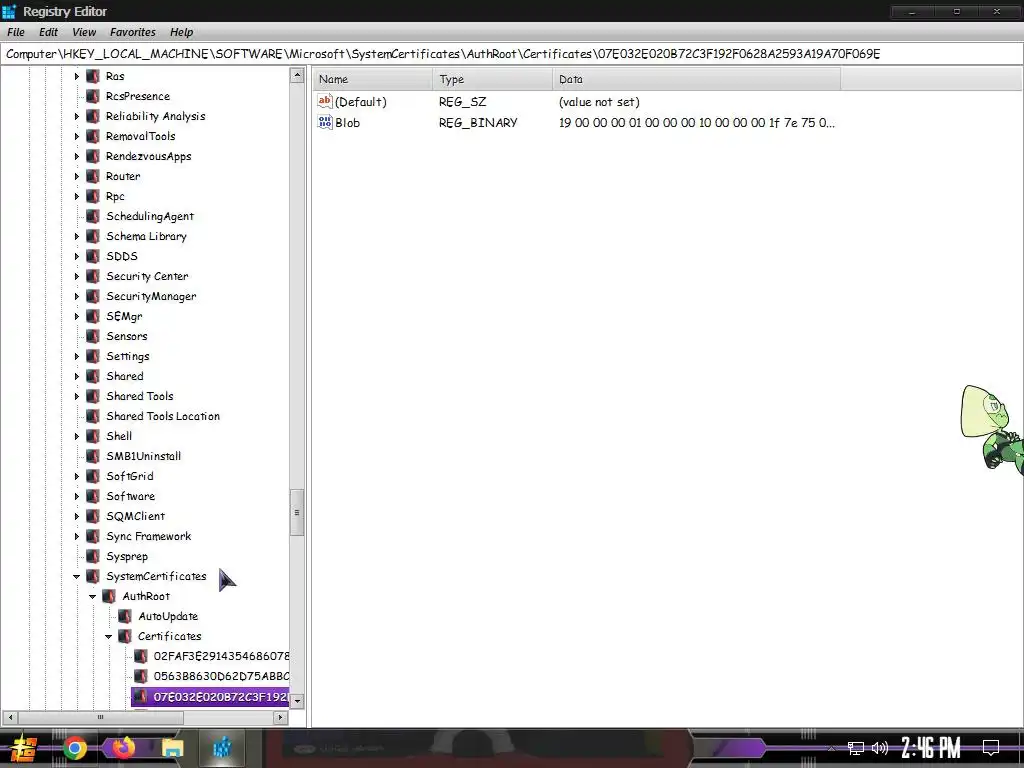Select the Sync Framework key
Screen dimensions: 1024x768
(149, 536)
